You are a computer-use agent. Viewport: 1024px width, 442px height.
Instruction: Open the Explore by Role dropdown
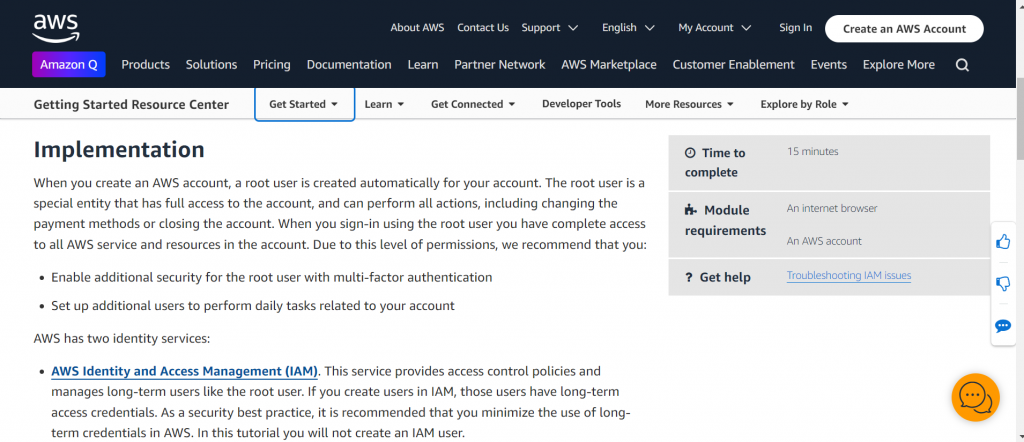[804, 104]
